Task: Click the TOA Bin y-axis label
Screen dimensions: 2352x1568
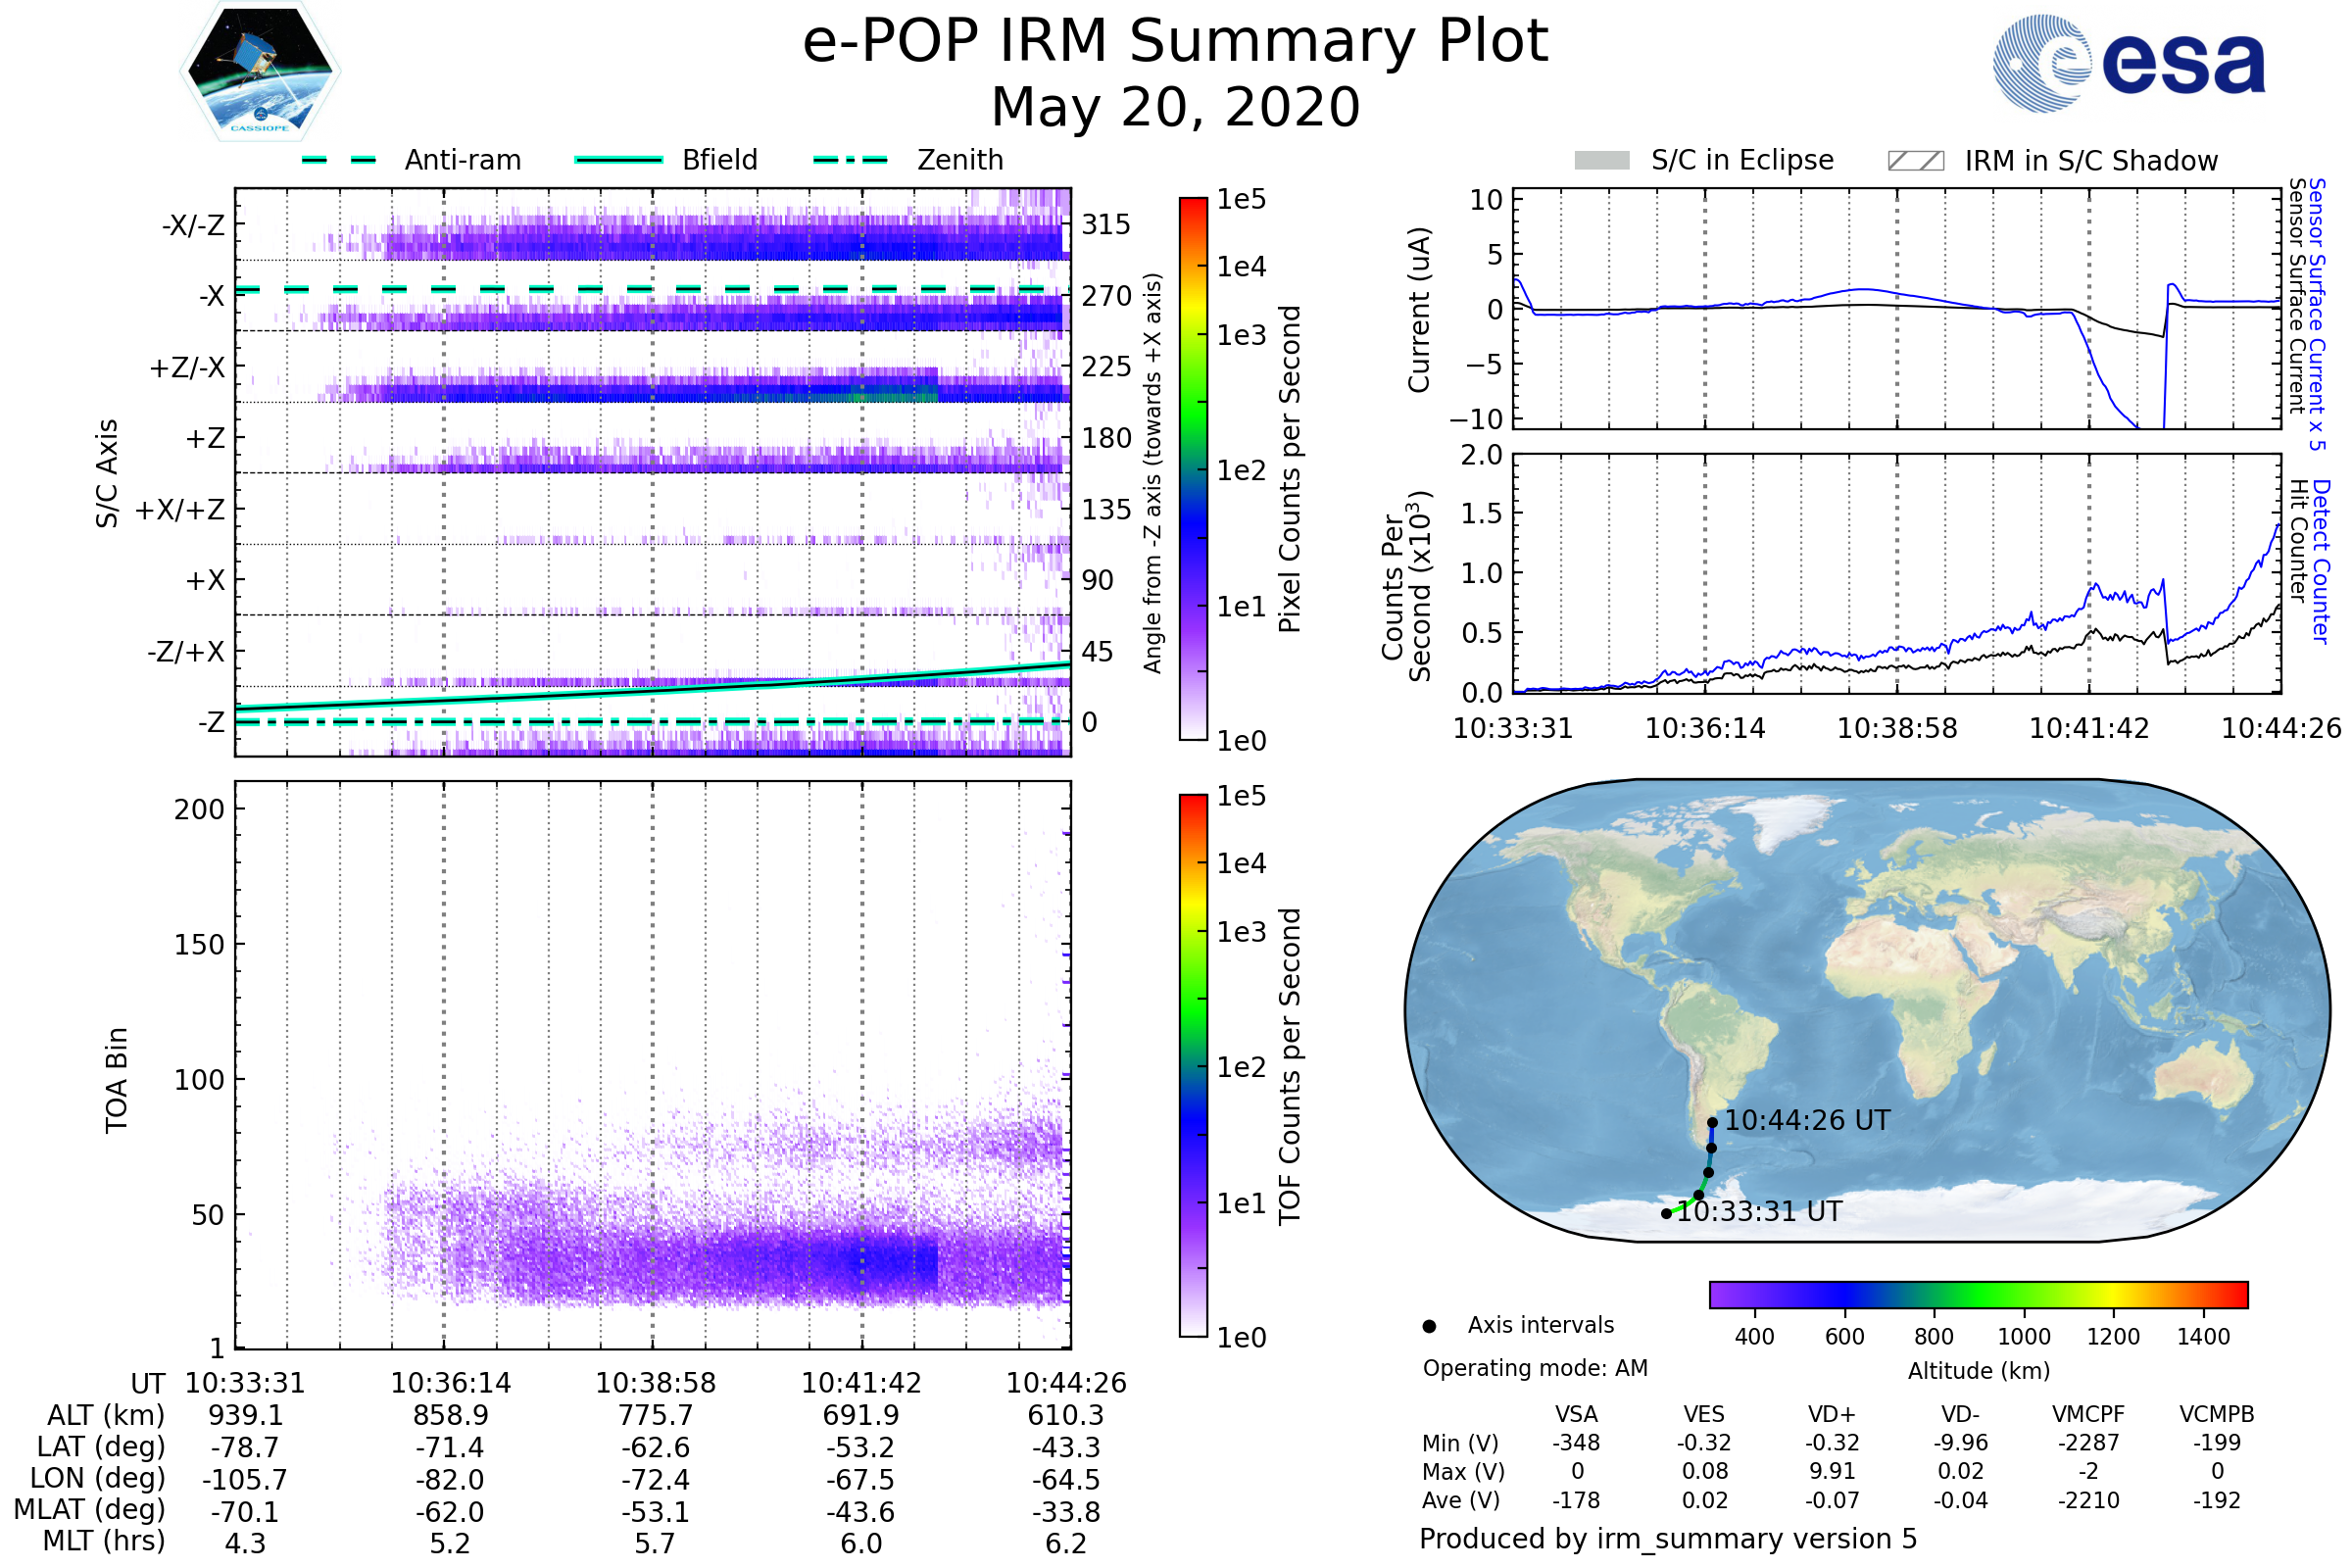Action: point(117,1080)
